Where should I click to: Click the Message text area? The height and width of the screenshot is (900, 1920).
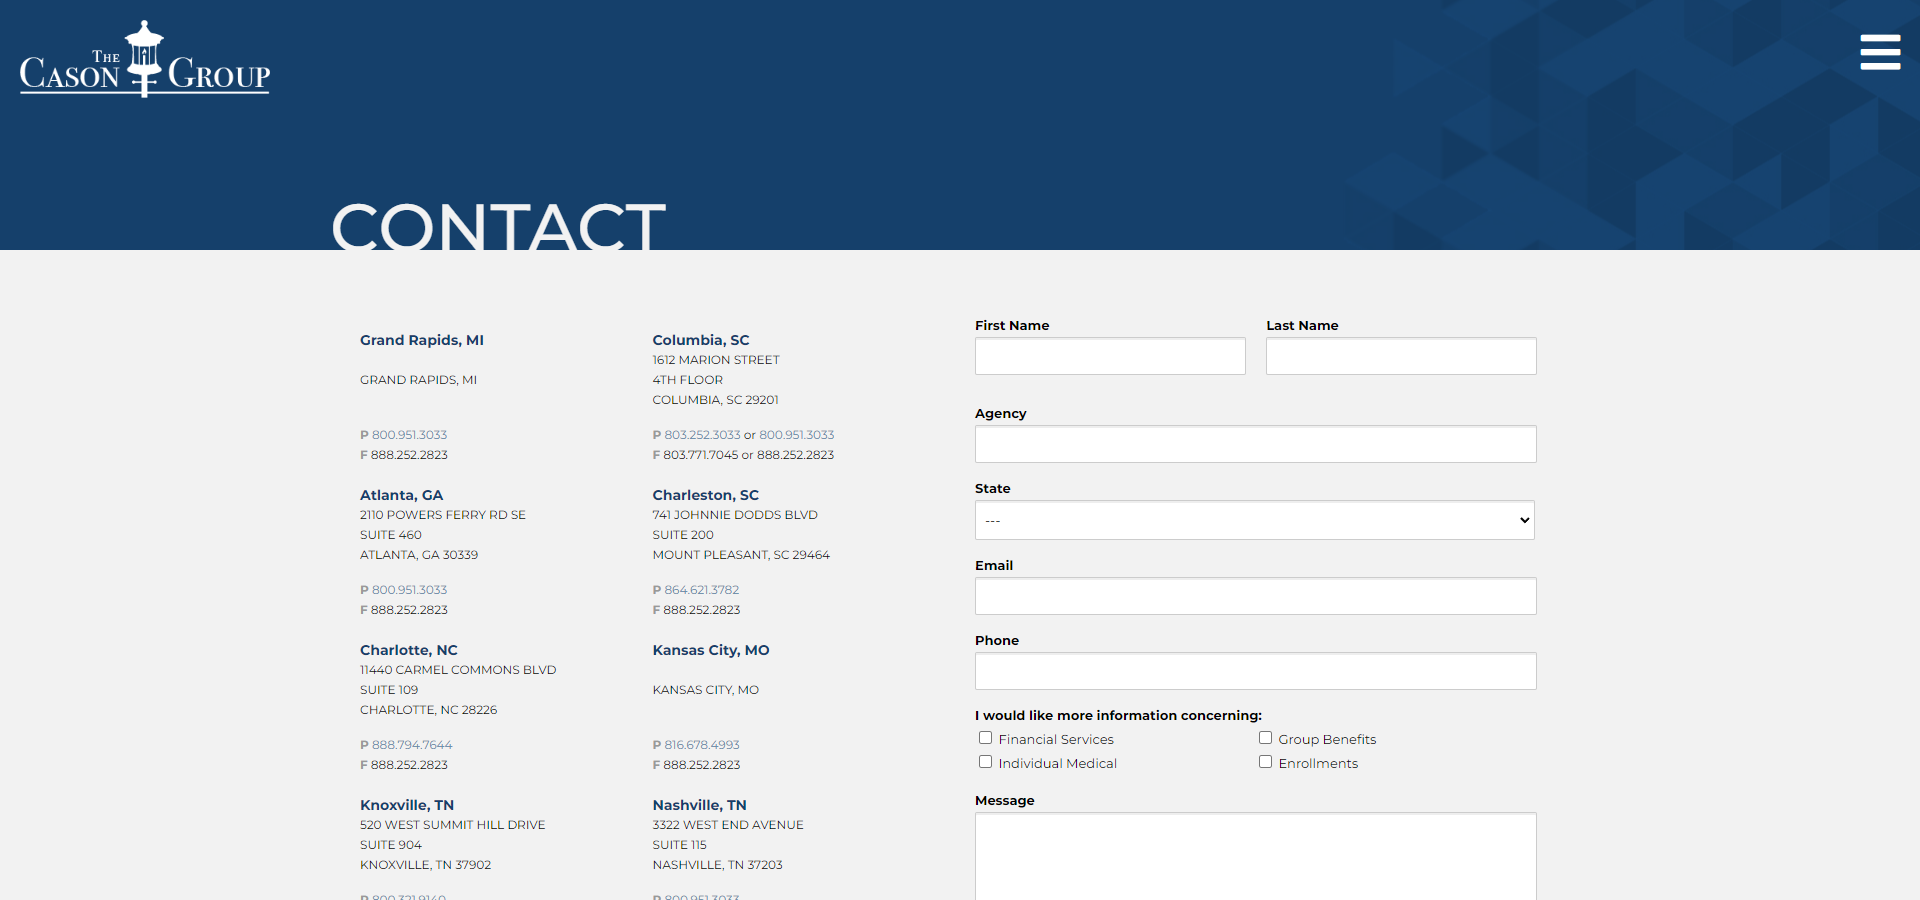coord(1255,855)
